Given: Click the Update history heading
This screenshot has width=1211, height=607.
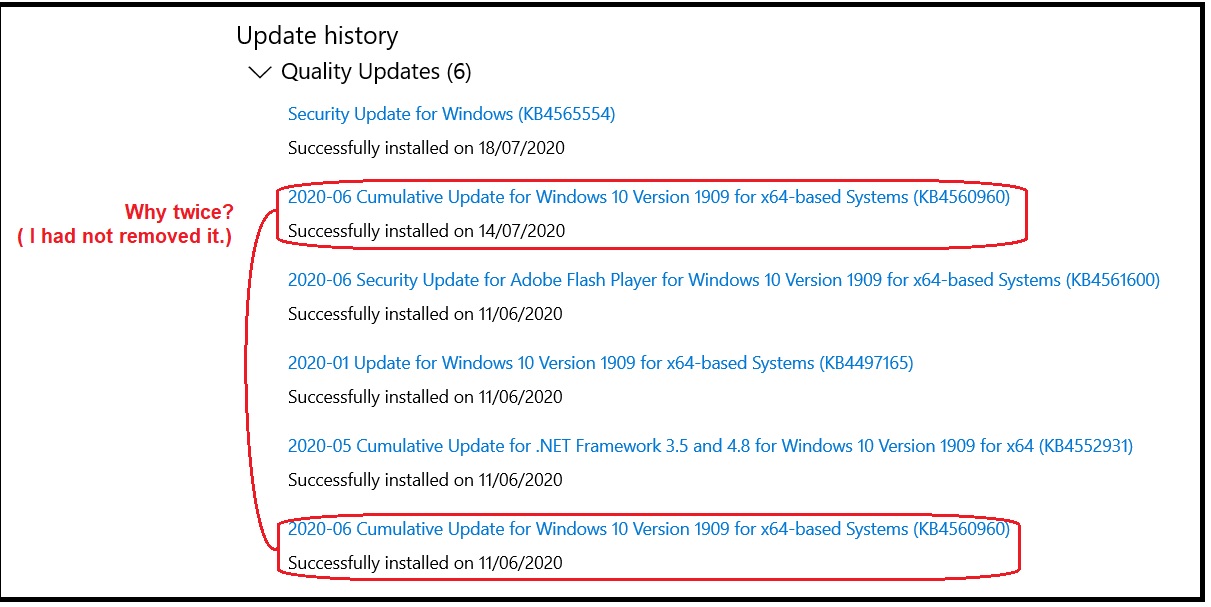Looking at the screenshot, I should (317, 36).
